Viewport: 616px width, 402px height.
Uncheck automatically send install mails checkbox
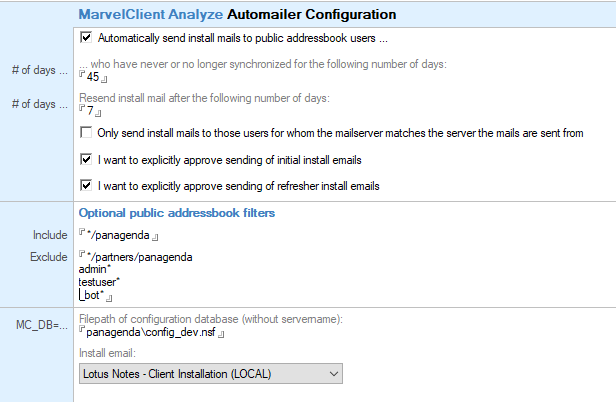point(86,38)
